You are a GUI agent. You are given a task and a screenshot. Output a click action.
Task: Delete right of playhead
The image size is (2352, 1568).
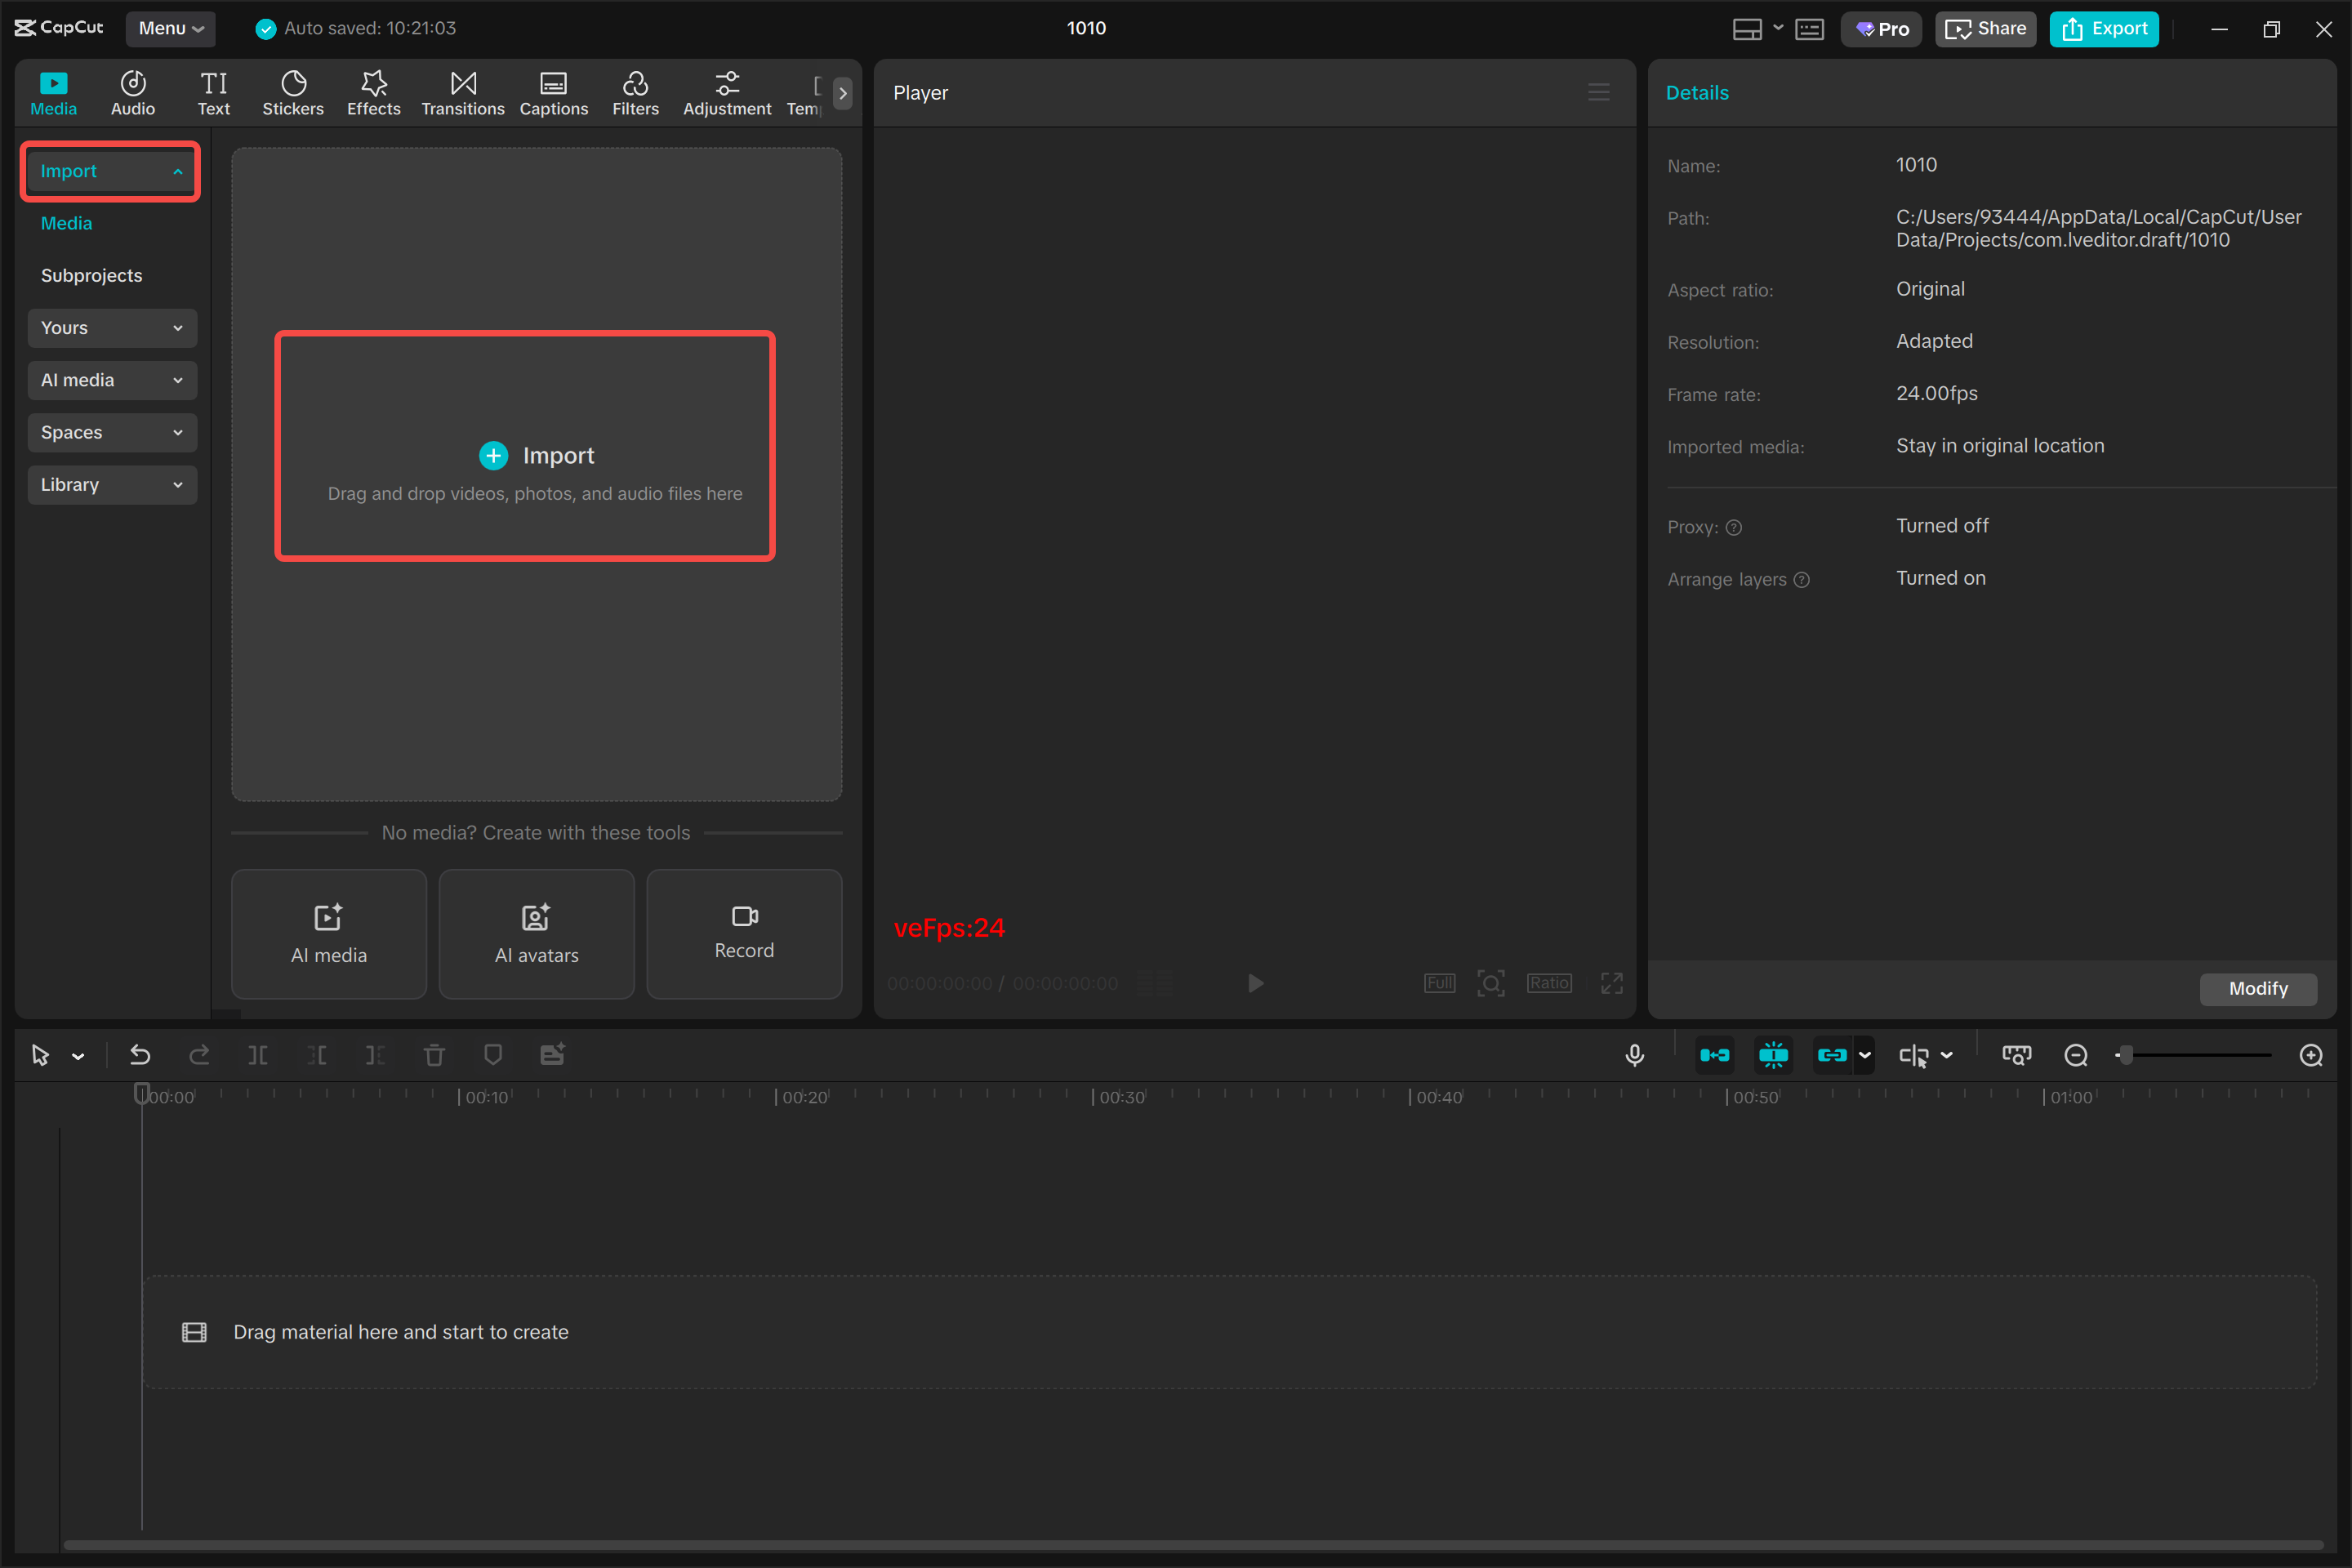click(375, 1055)
